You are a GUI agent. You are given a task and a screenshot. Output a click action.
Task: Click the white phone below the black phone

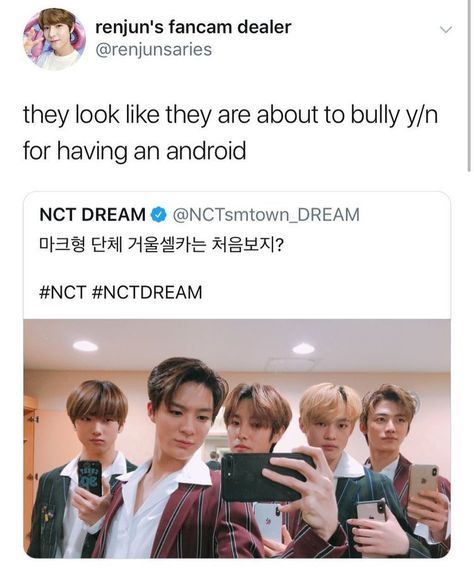(267, 521)
